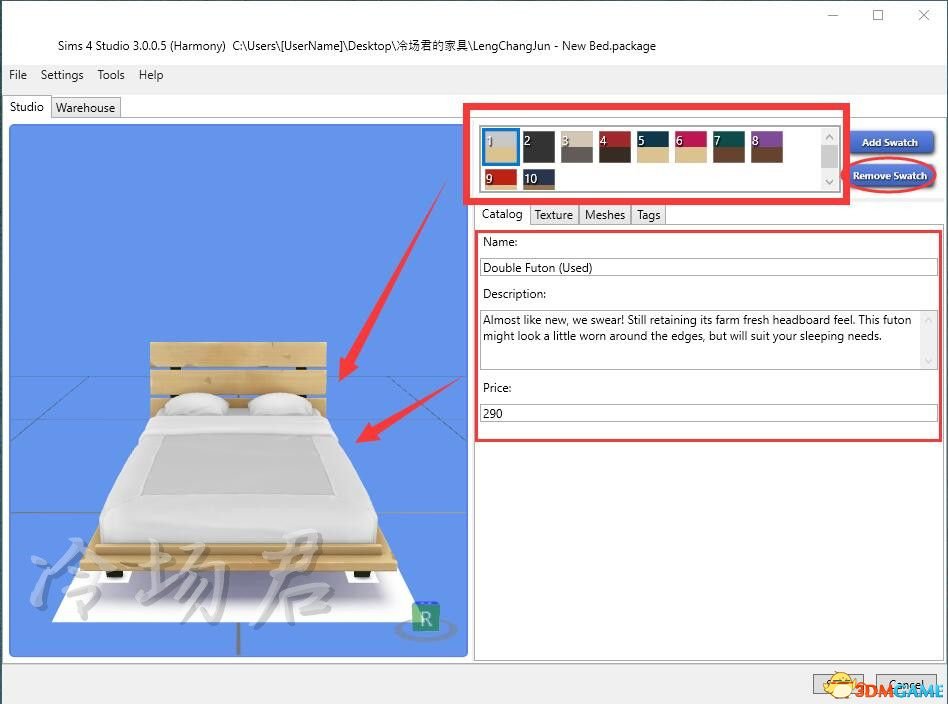Minimize the Sims 4 Studio window
Viewport: 948px width, 704px height.
[x=833, y=15]
